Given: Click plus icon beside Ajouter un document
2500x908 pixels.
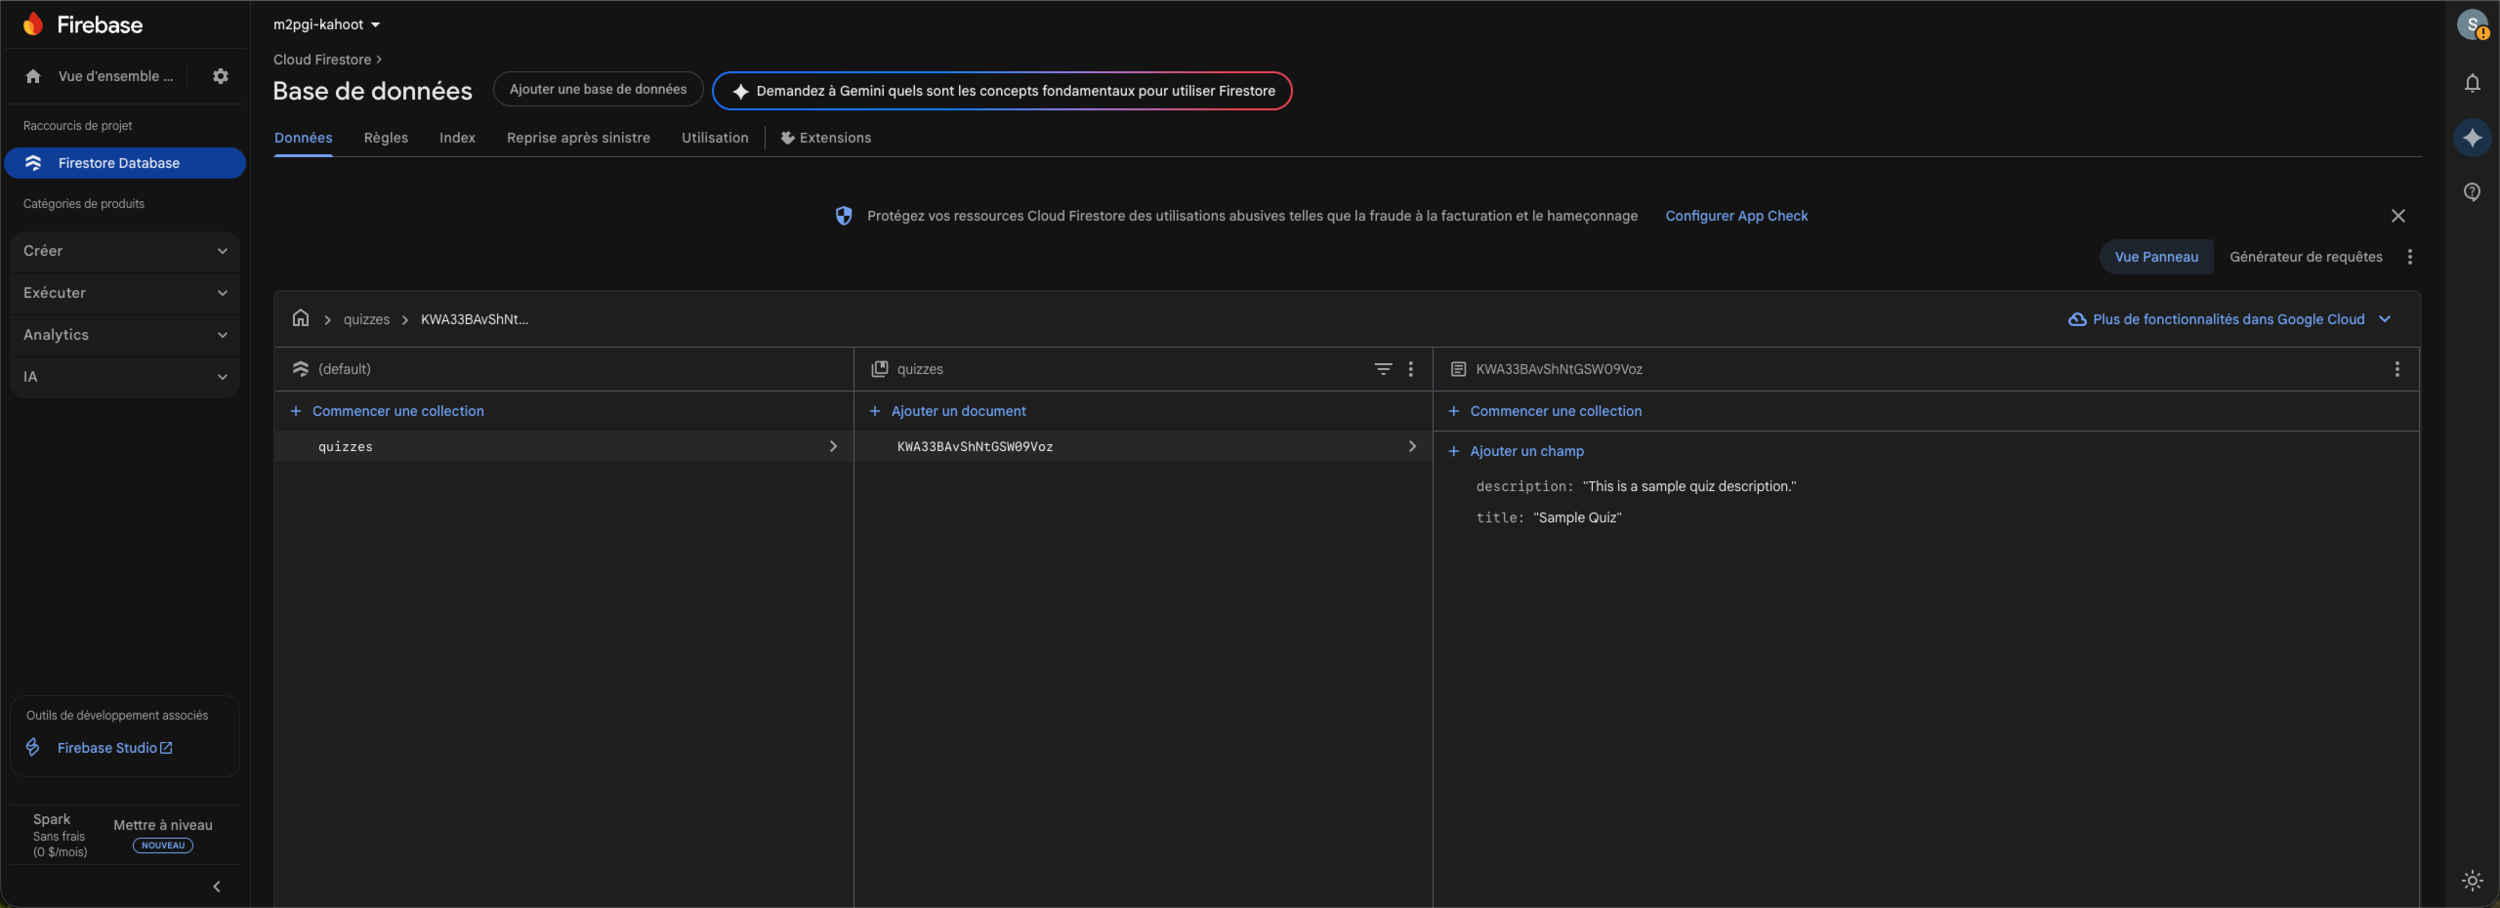Looking at the screenshot, I should pos(875,411).
